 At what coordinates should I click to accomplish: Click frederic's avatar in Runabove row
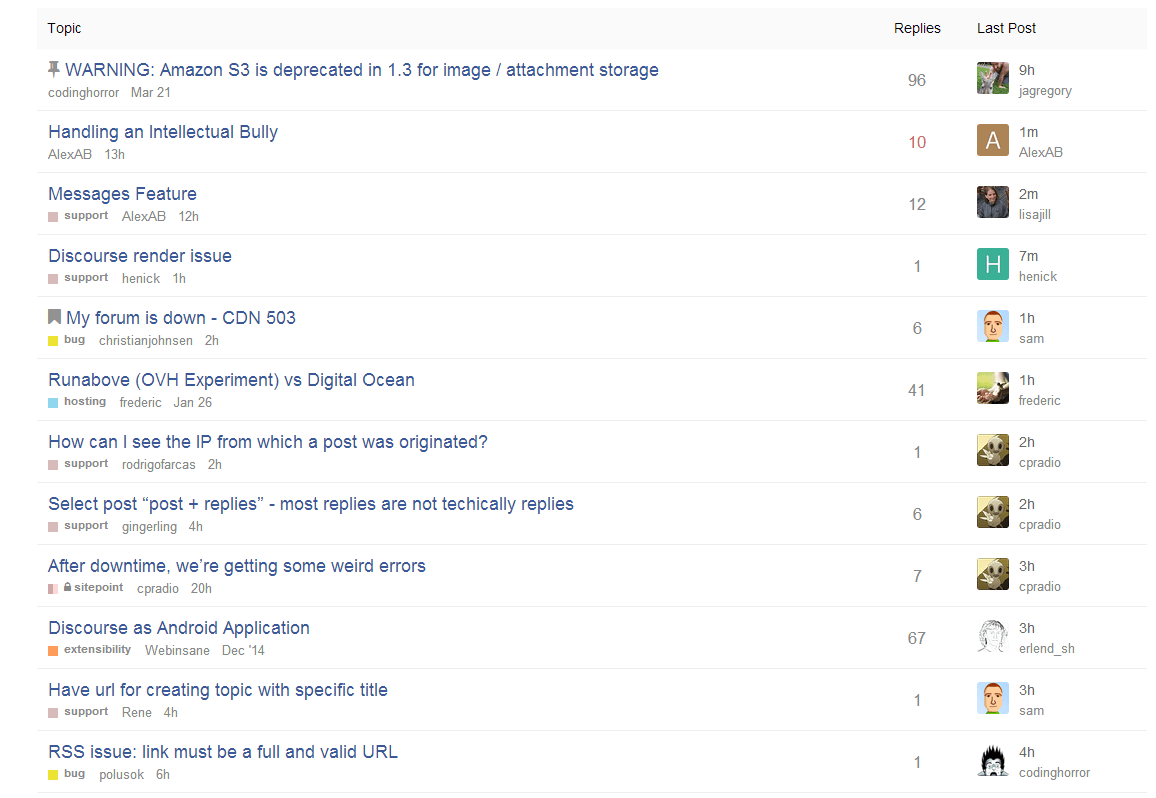pos(992,388)
